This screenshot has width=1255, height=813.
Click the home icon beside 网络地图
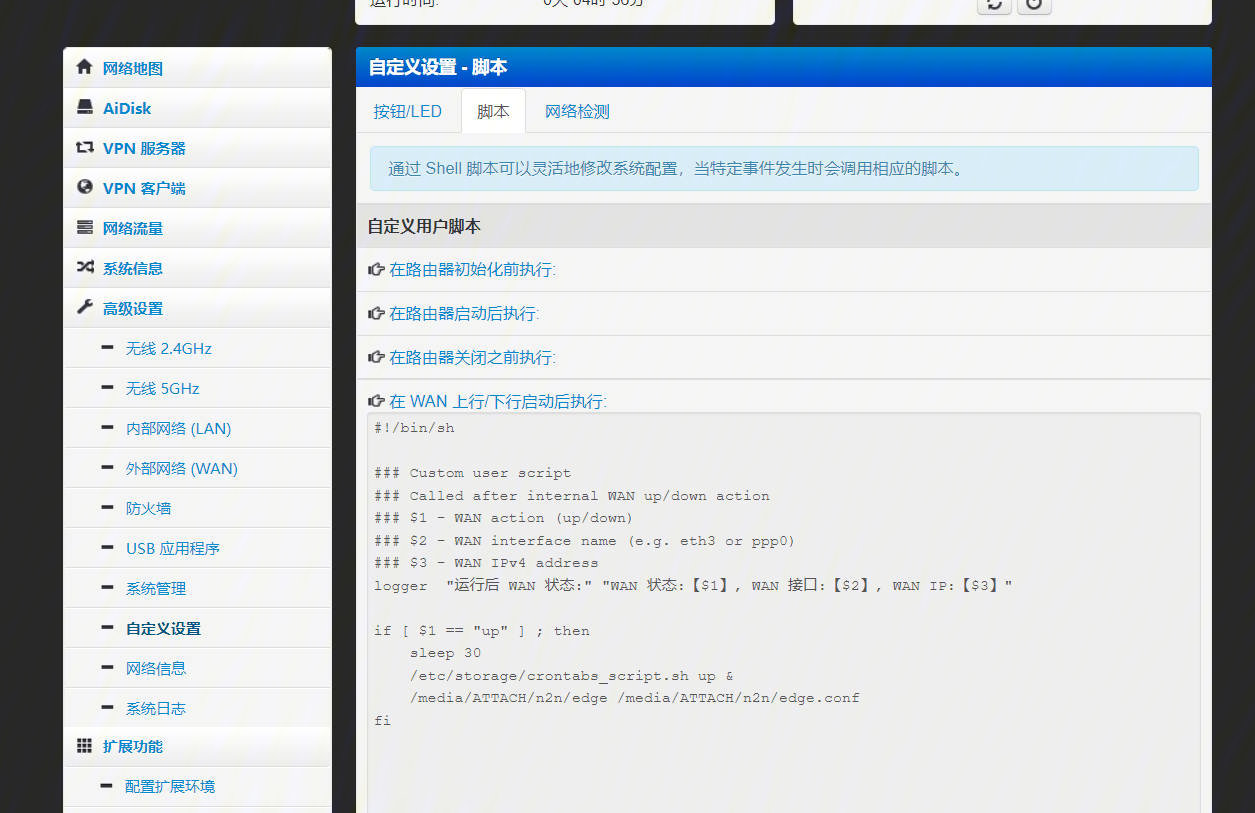coord(84,68)
